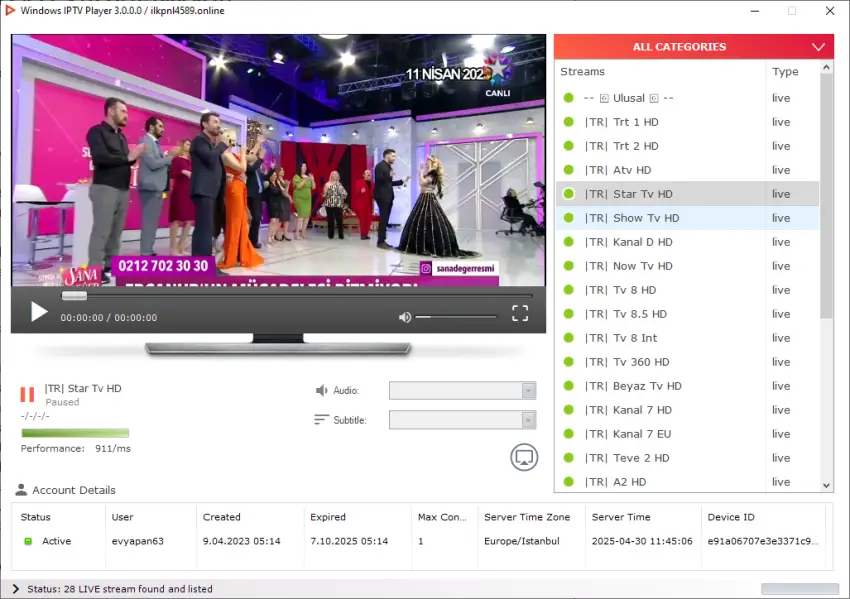Select the Tv 8.5 HD stream

click(687, 314)
